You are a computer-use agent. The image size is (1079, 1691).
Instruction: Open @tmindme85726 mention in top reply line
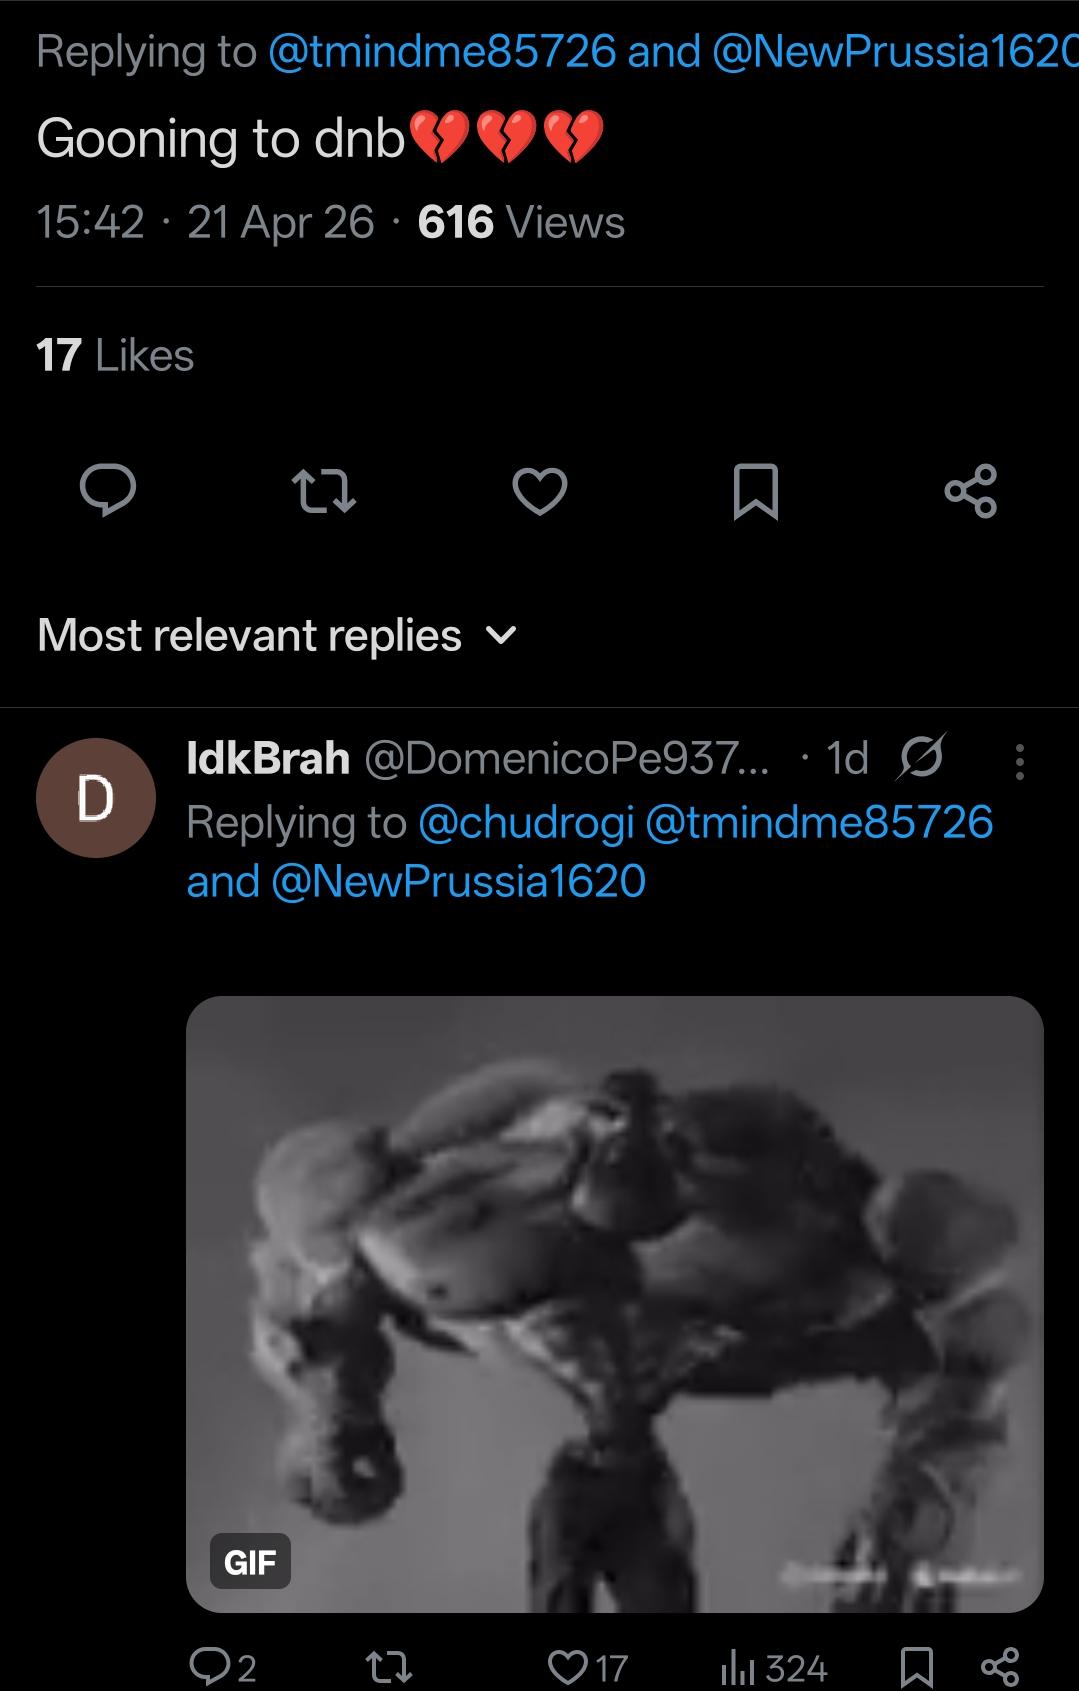pos(442,52)
